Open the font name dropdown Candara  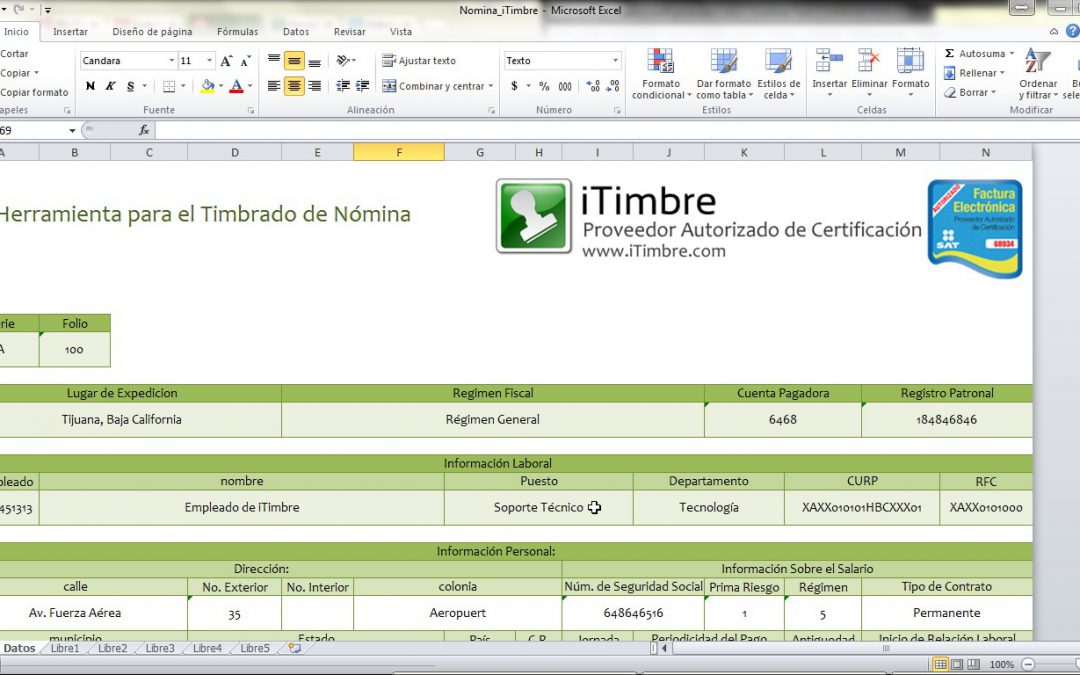171,61
